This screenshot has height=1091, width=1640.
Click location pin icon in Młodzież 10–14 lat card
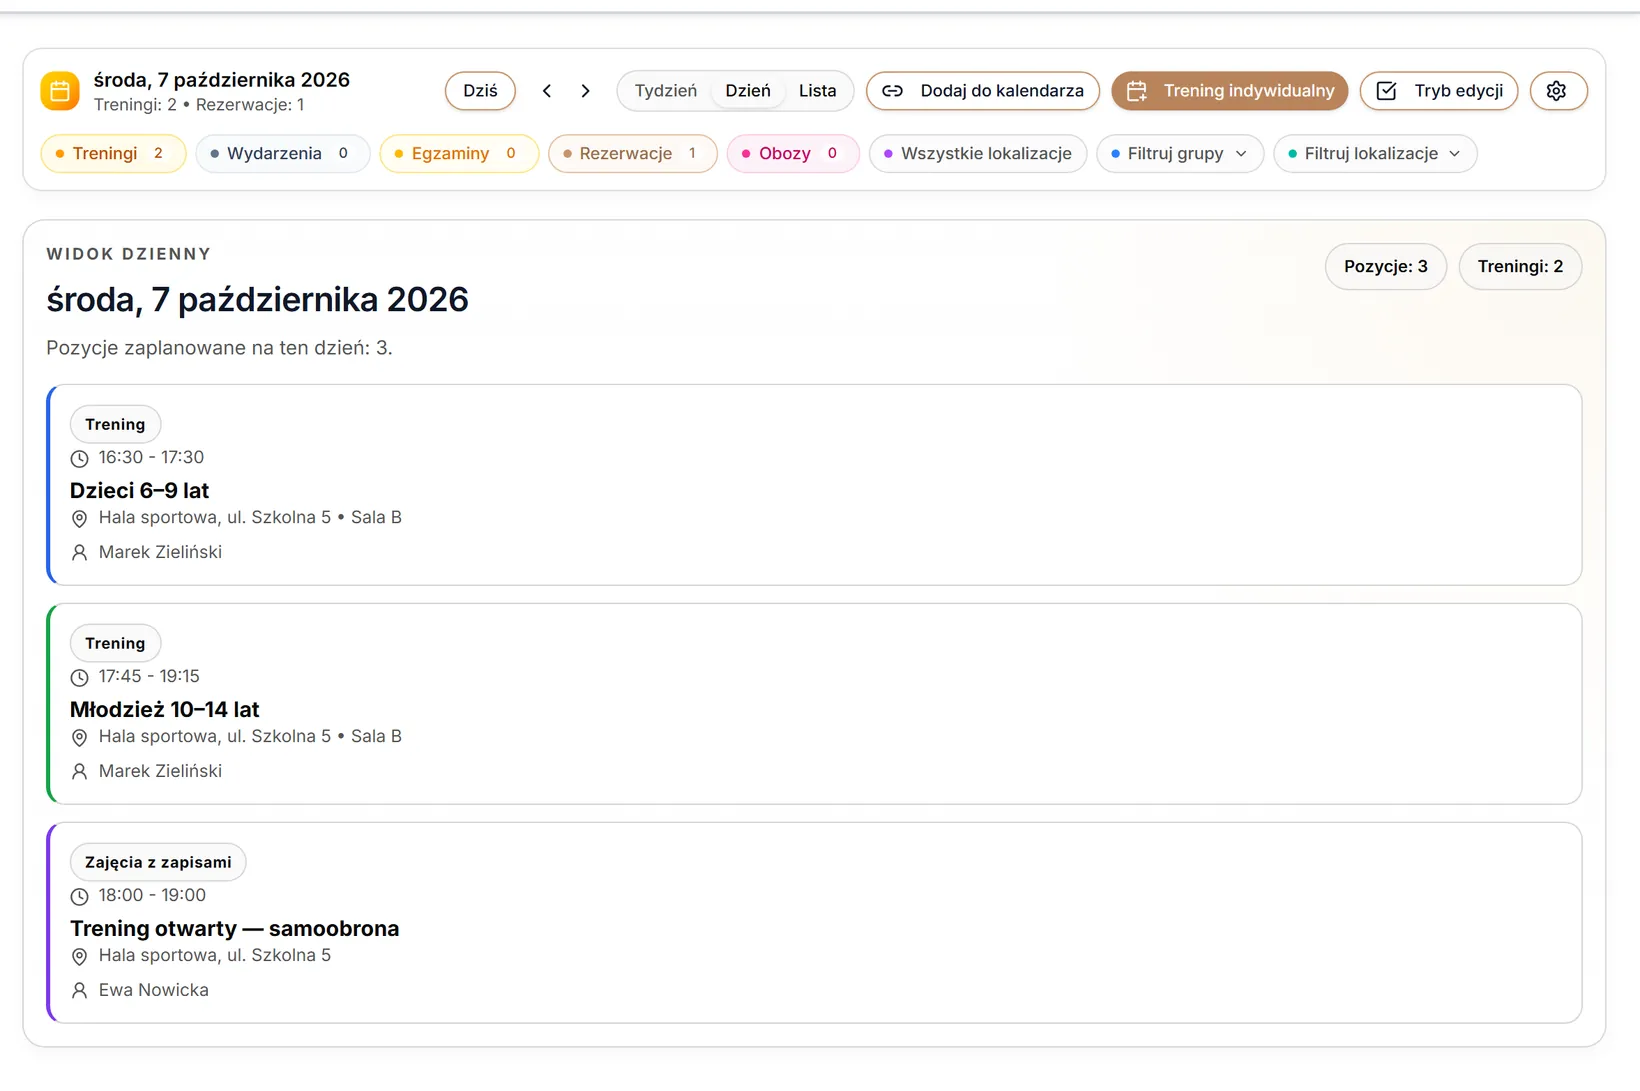coord(80,737)
